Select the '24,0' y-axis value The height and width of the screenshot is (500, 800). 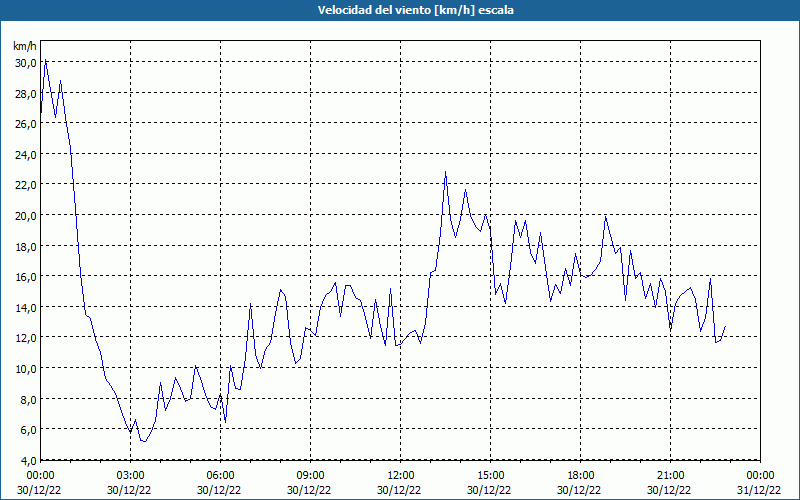click(26, 154)
